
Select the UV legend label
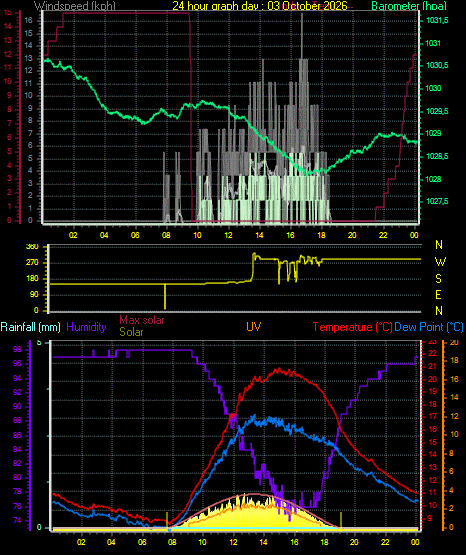(x=254, y=327)
